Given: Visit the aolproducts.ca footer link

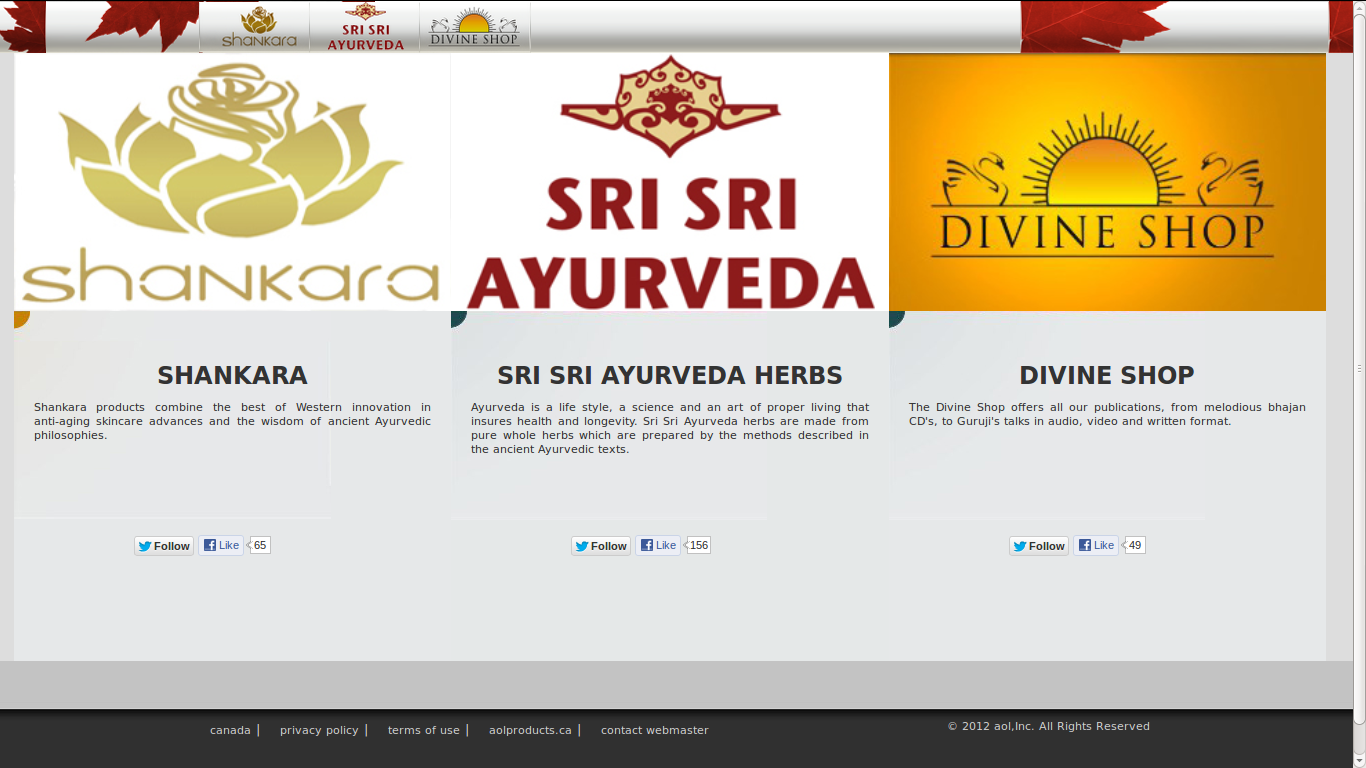Looking at the screenshot, I should pos(530,730).
